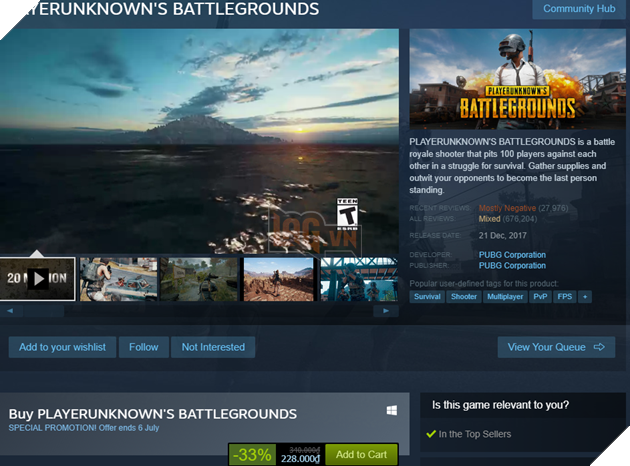Screen dimensions: 630x466
Task: Select the blue scaffolding screenshot thumbnail
Action: pos(358,279)
